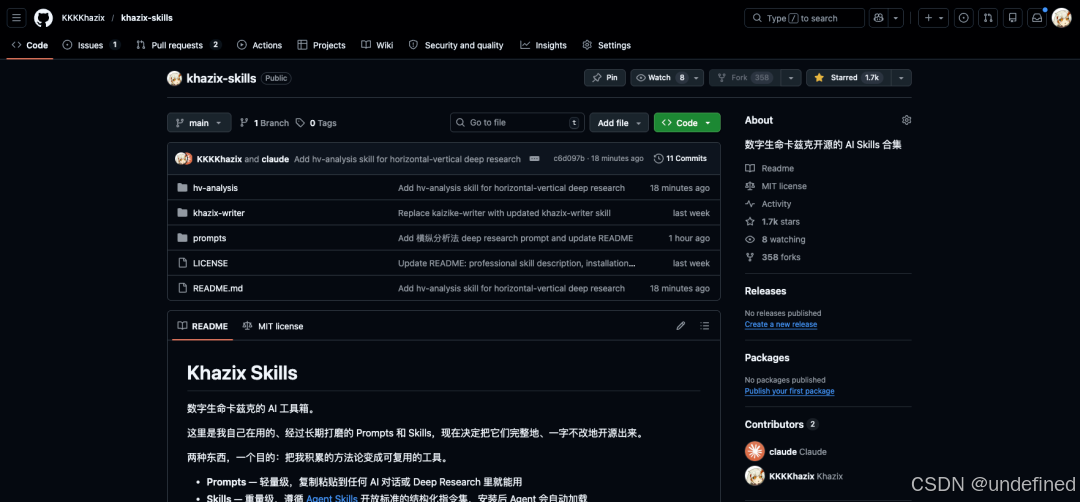Open khazix-writer's commit message link
This screenshot has width=1080, height=502.
pos(504,213)
